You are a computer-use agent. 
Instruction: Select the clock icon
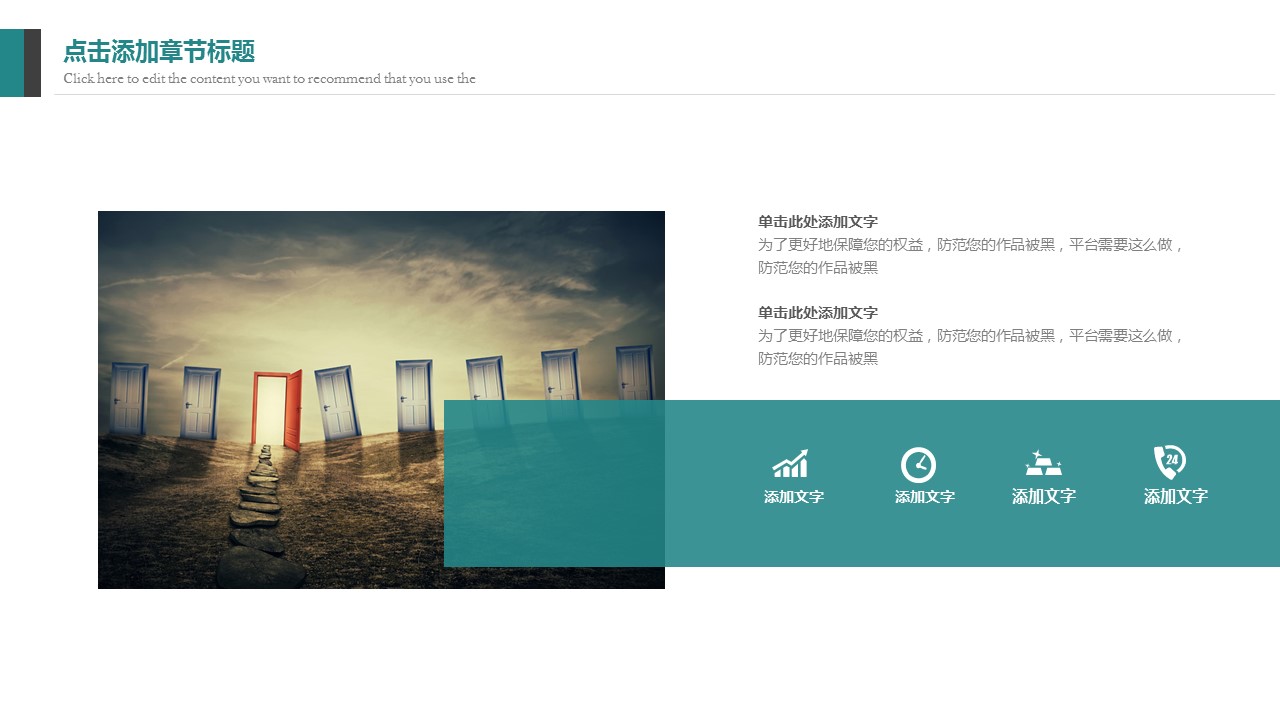[x=918, y=465]
